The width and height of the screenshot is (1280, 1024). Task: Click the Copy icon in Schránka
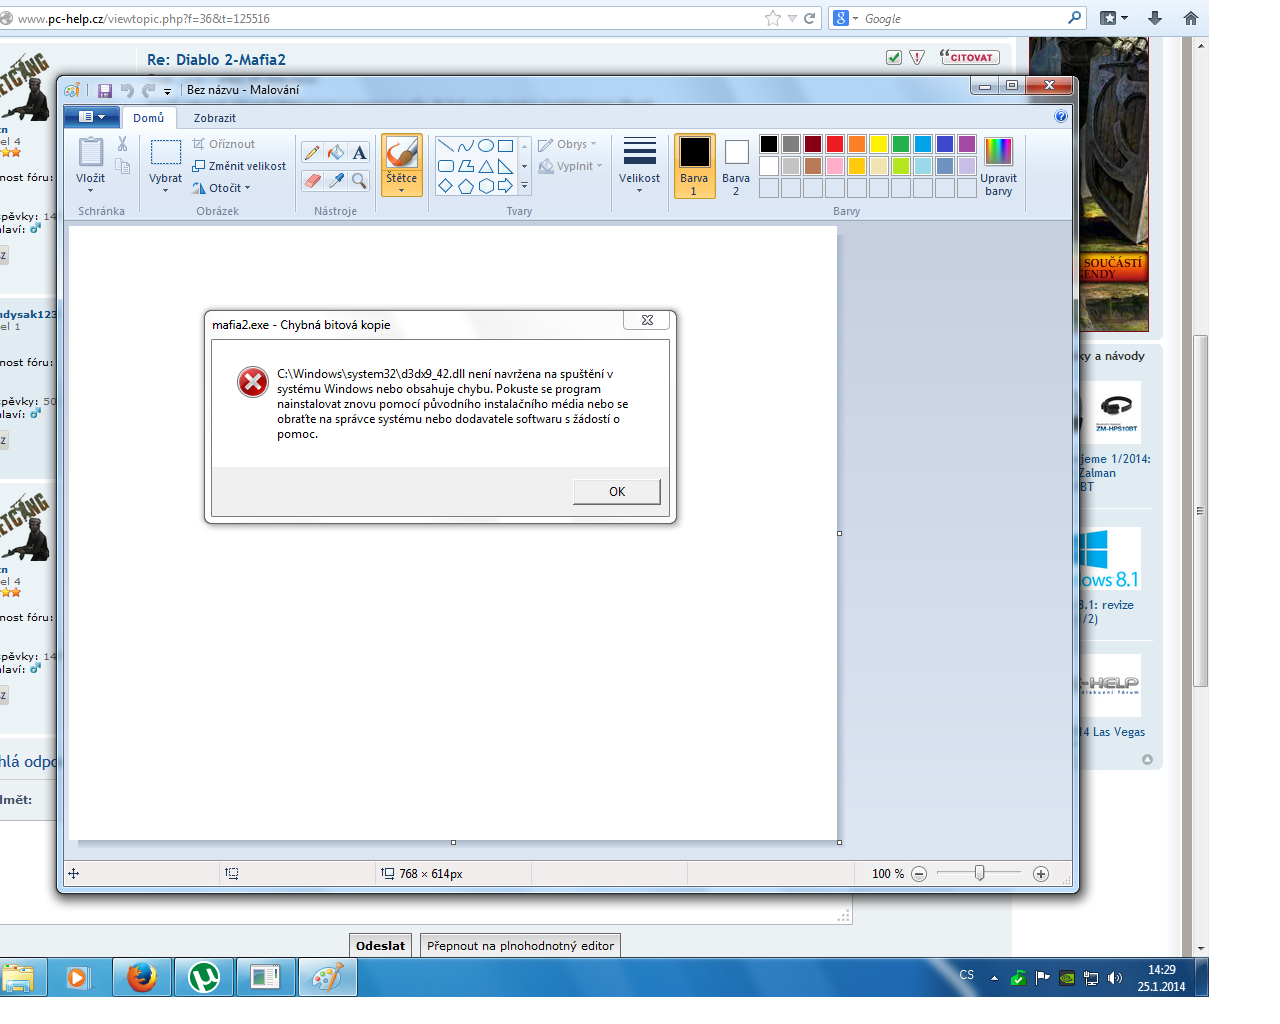pos(122,167)
